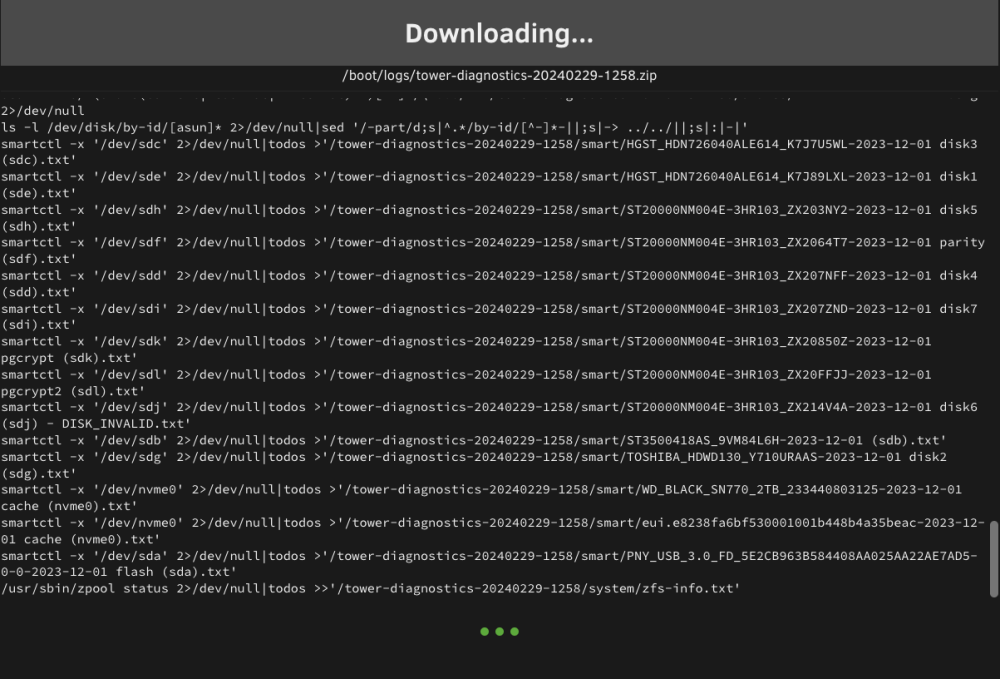
Task: Click the '/usr/sbin/zpool status' command line
Action: click(x=371, y=588)
